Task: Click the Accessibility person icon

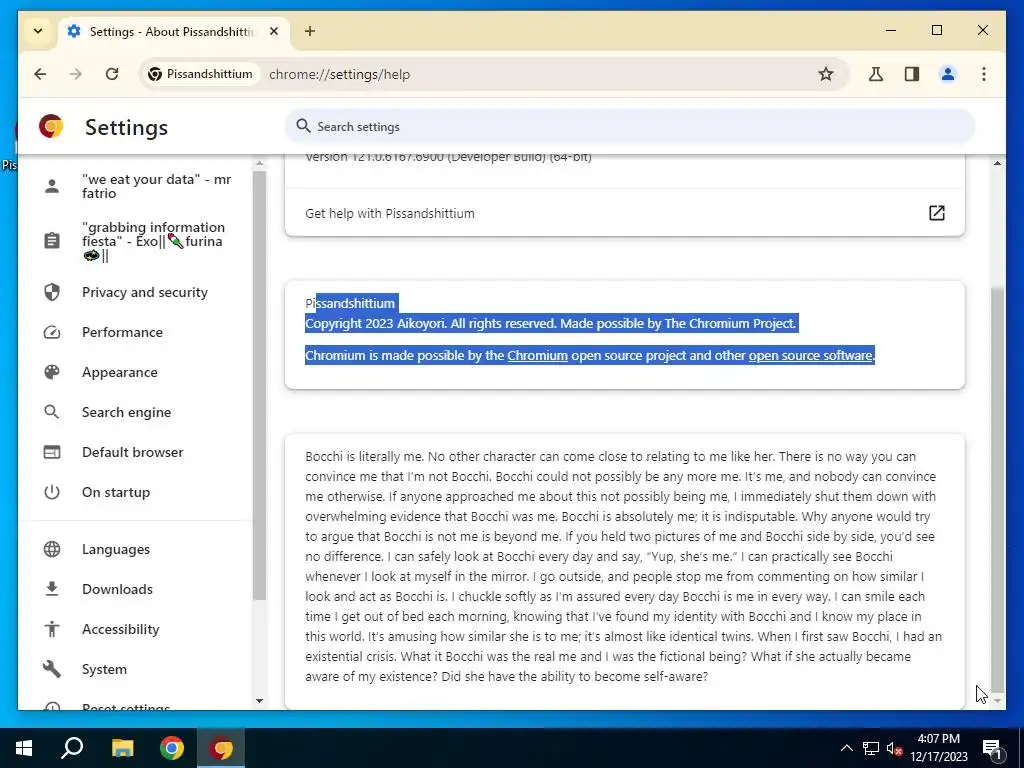Action: coord(52,629)
